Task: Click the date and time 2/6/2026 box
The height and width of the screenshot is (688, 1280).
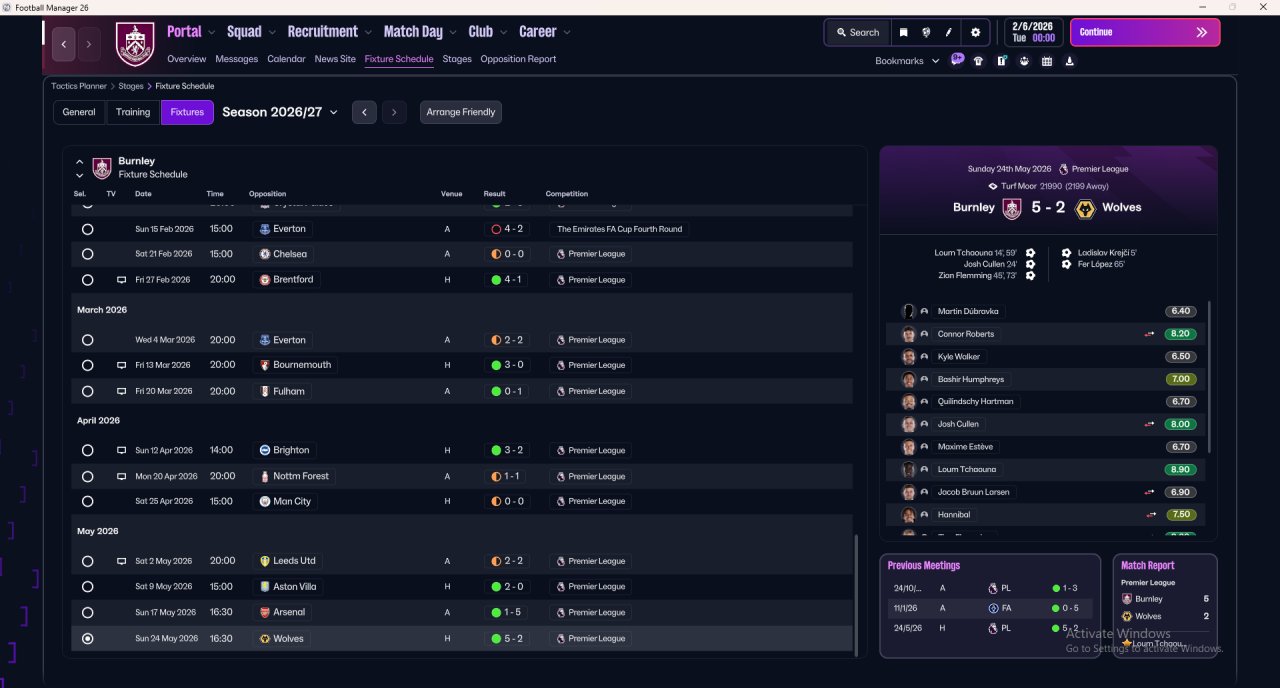Action: tap(1032, 32)
